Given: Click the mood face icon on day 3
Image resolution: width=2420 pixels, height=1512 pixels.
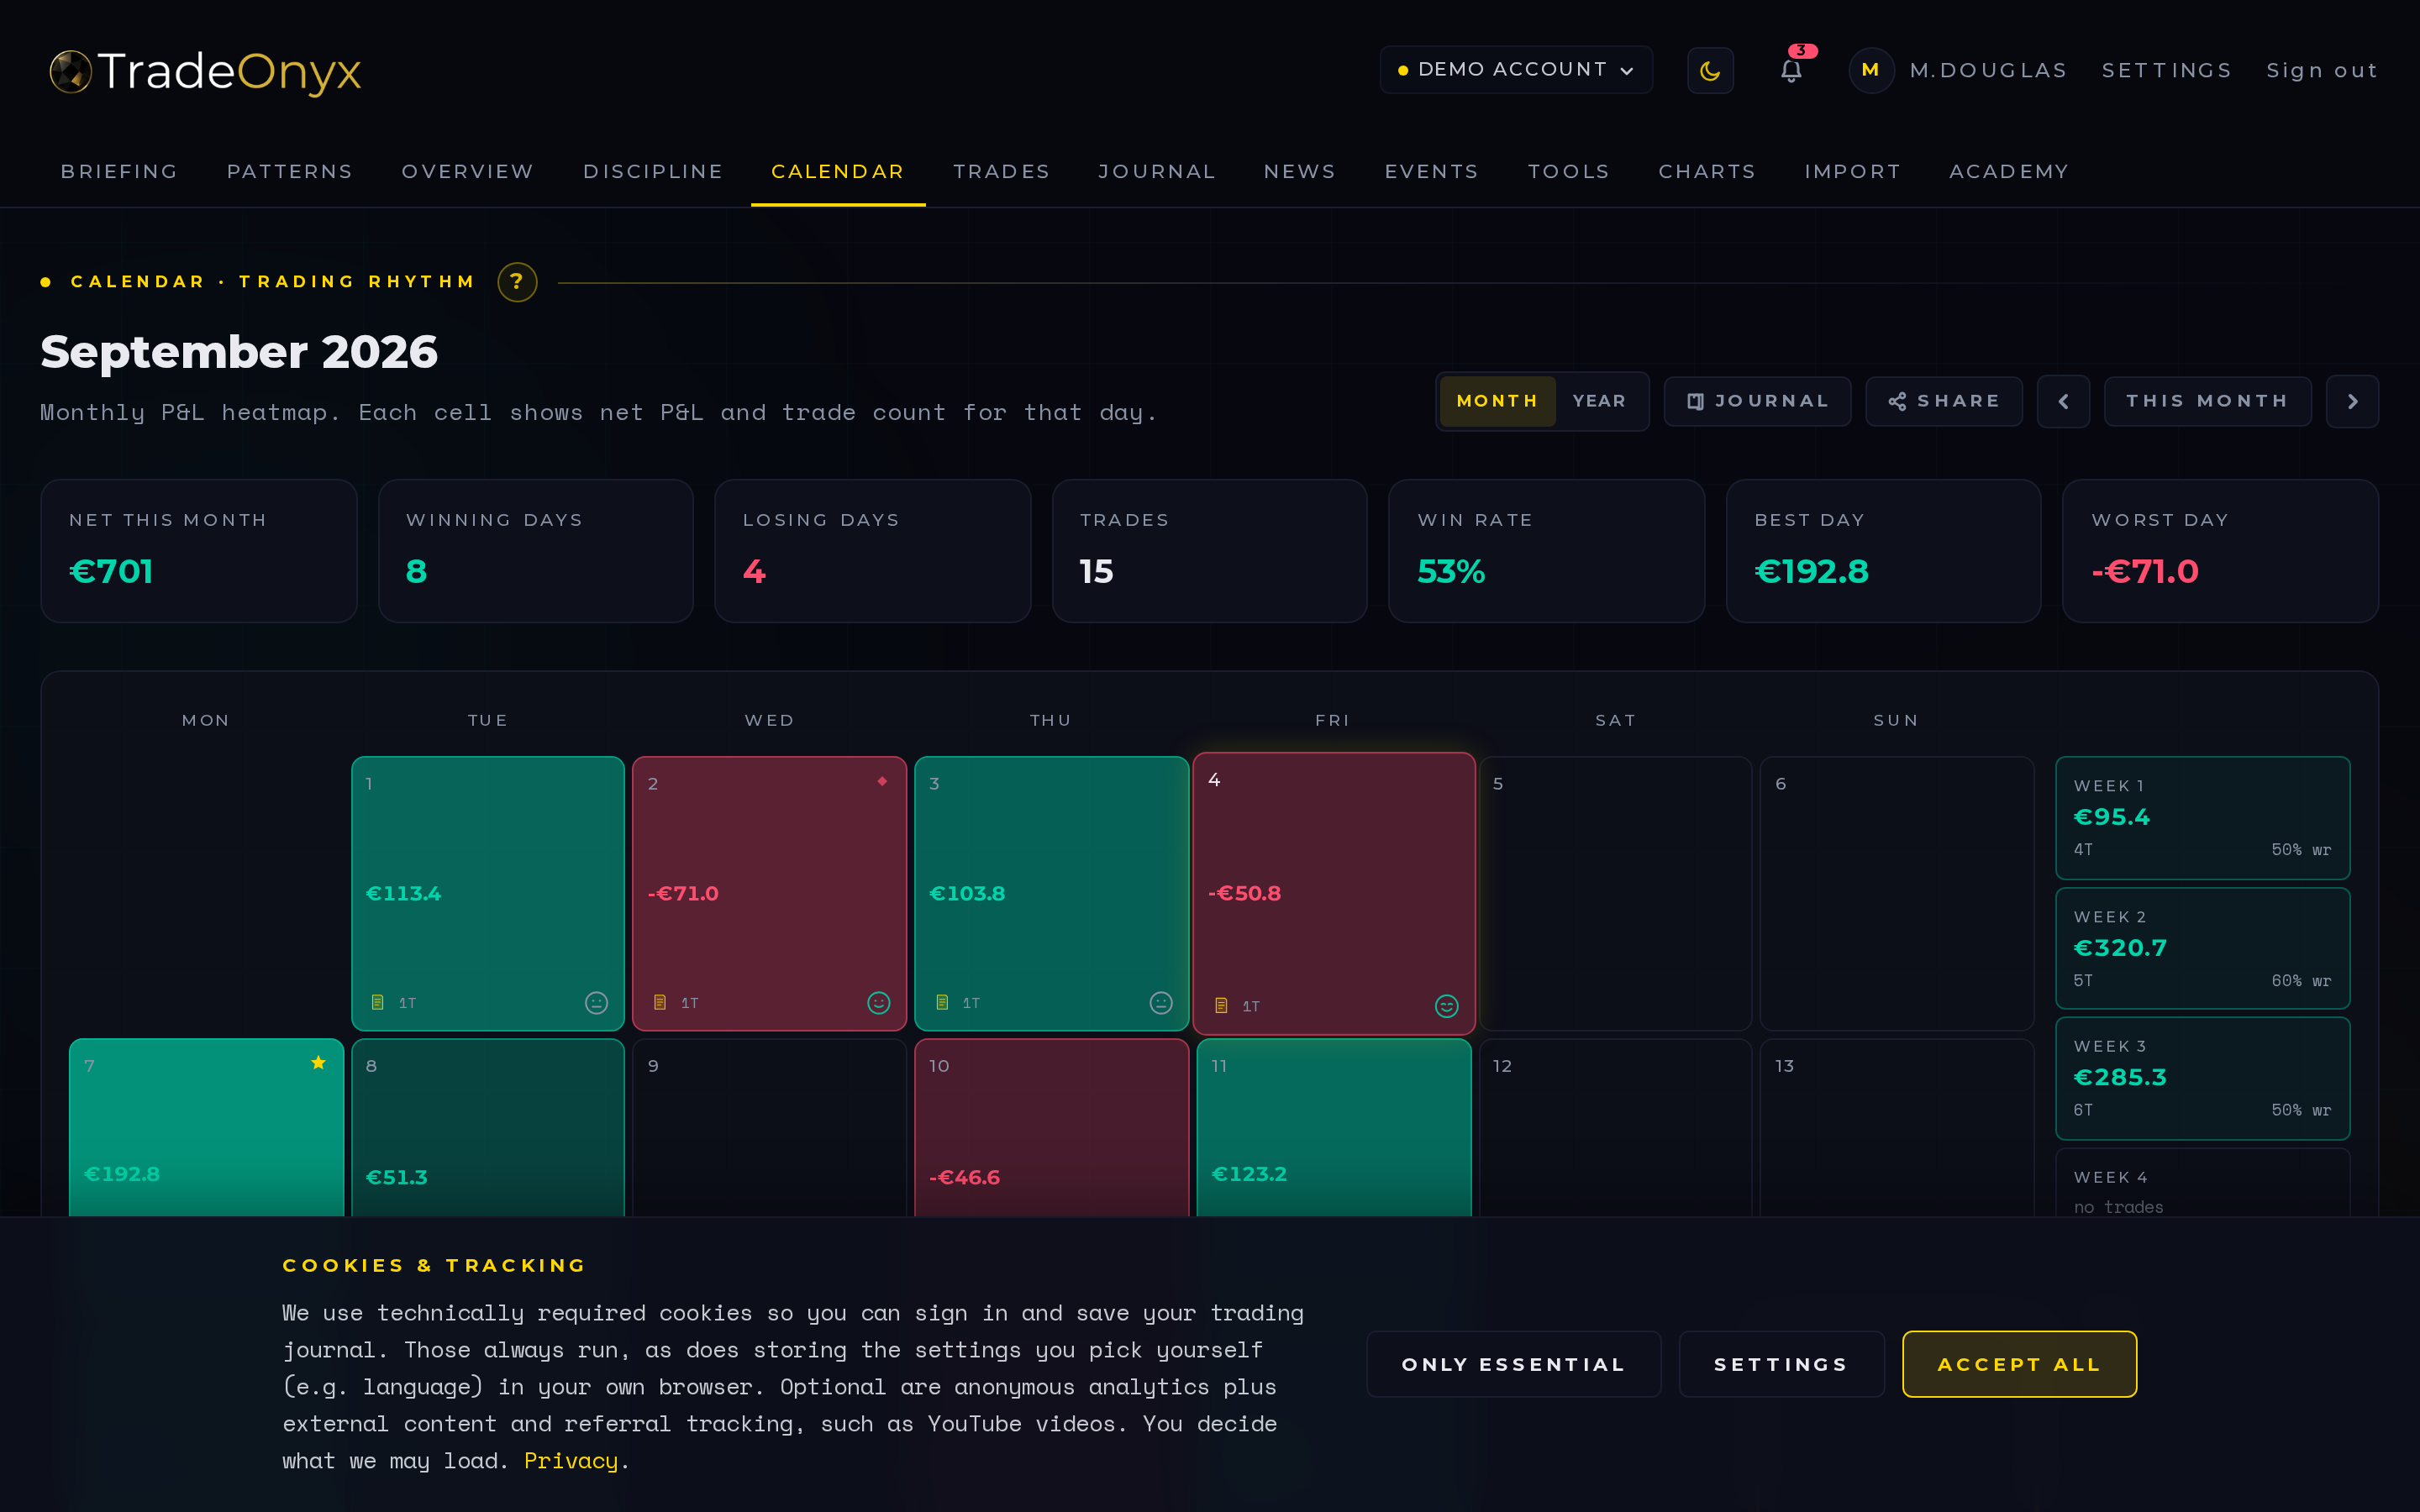Looking at the screenshot, I should click(1160, 1003).
